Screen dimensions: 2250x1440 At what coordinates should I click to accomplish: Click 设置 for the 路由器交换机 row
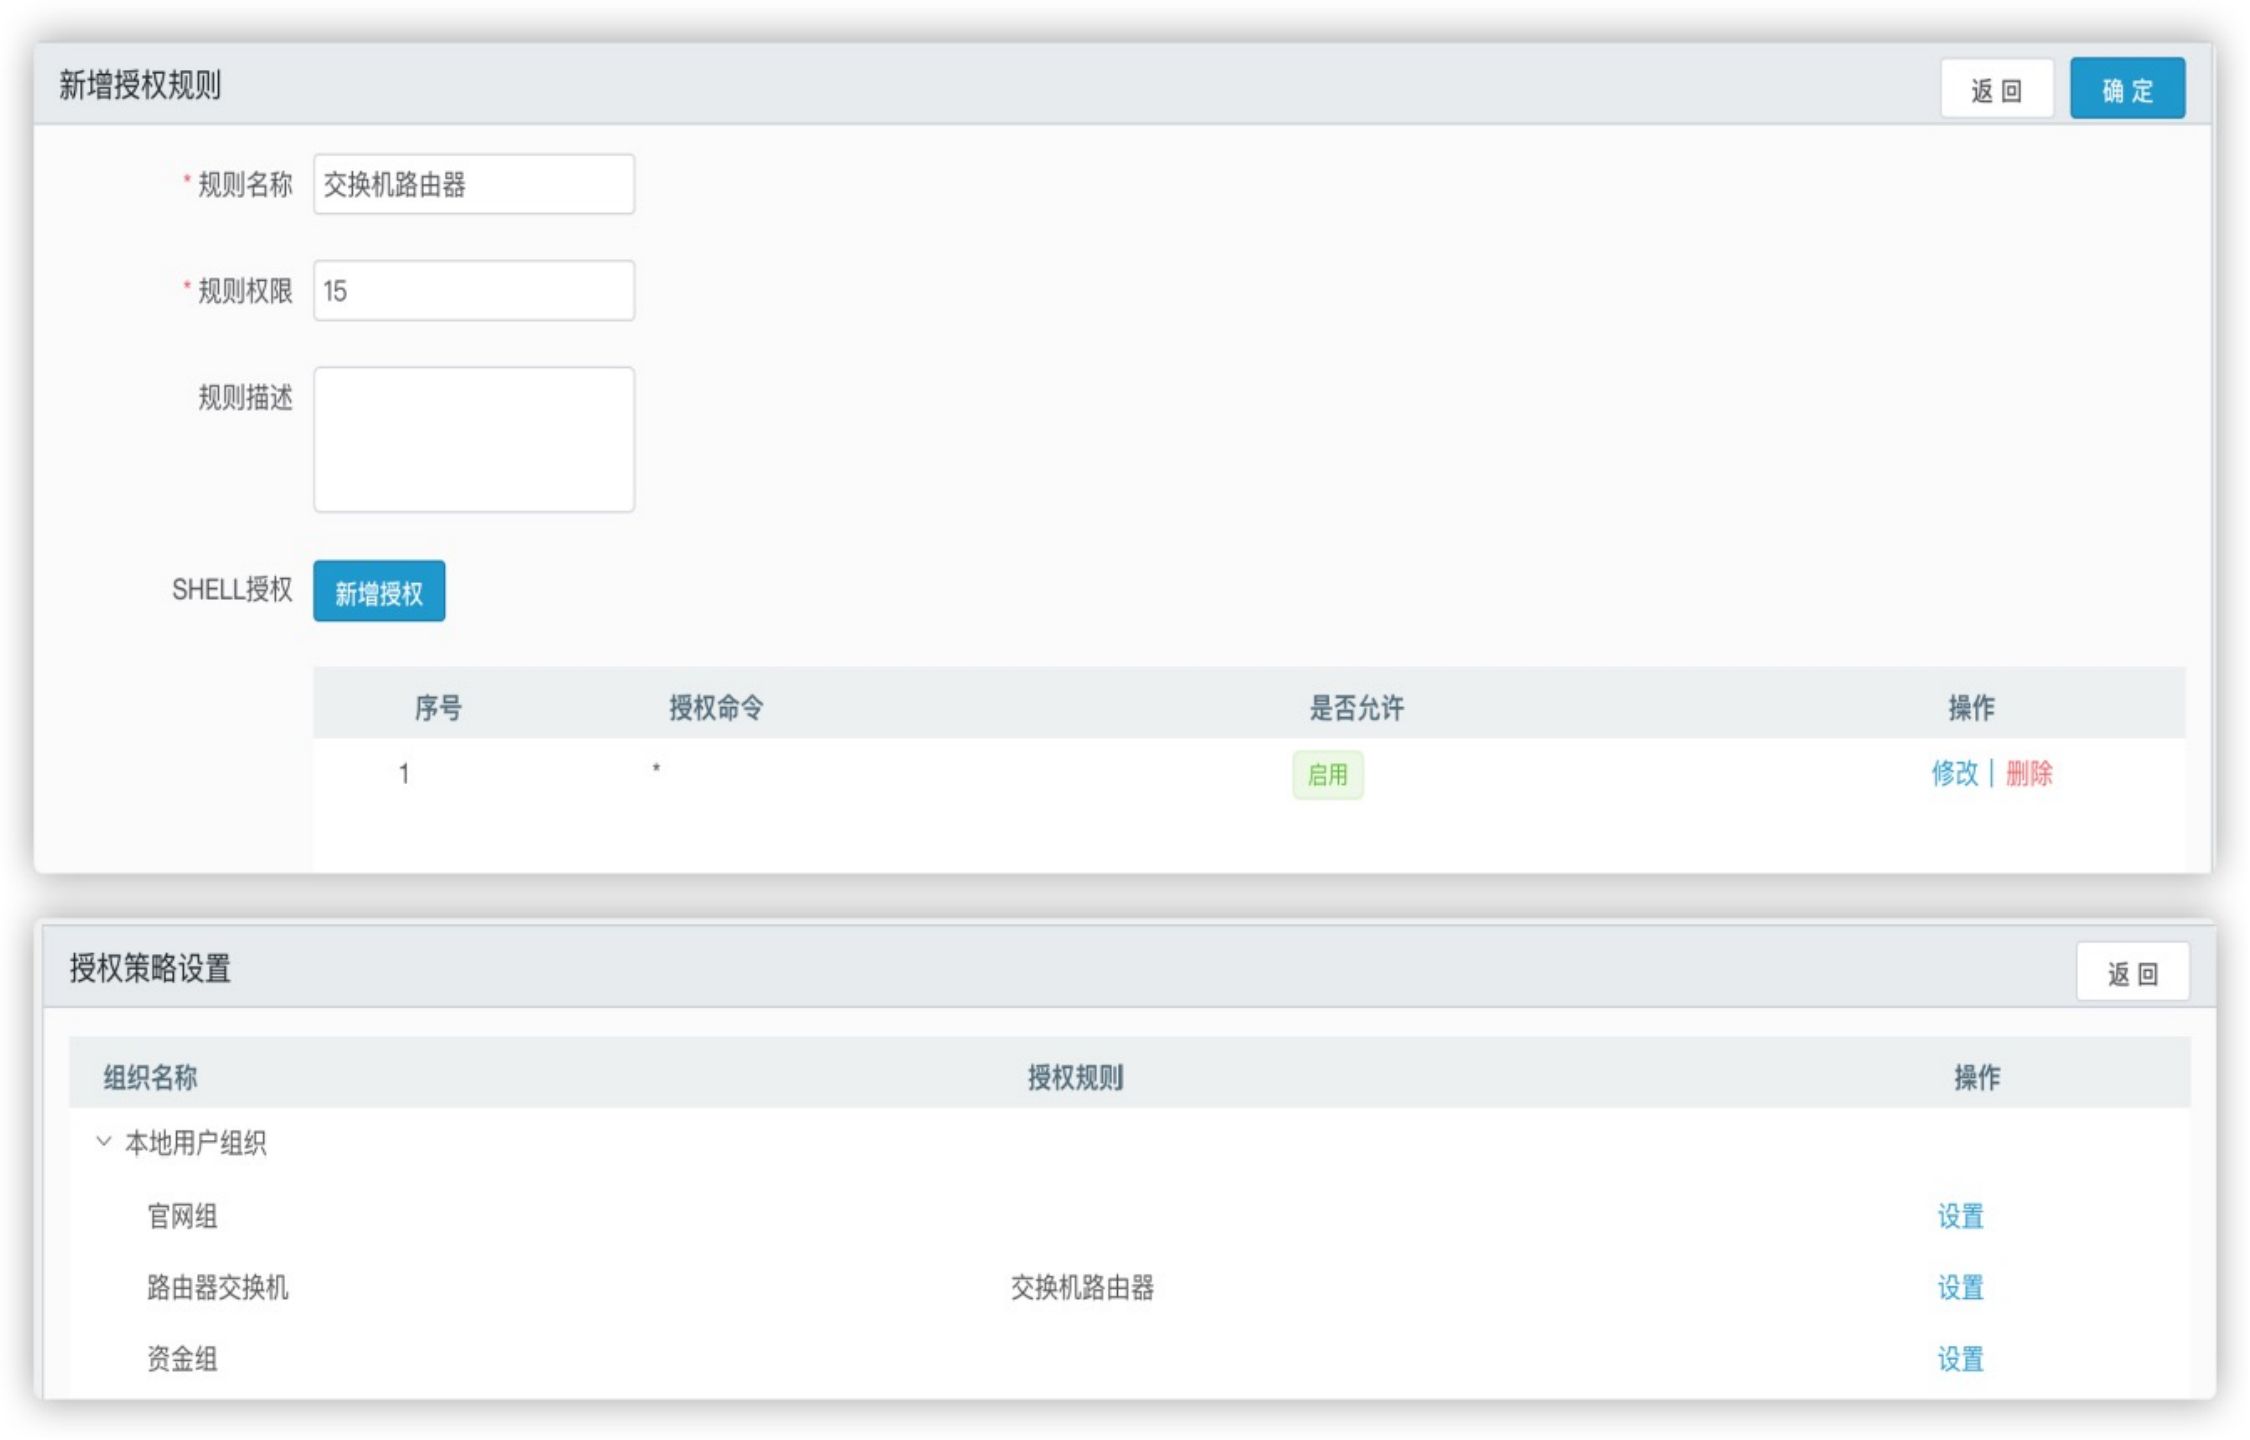coord(1960,1287)
